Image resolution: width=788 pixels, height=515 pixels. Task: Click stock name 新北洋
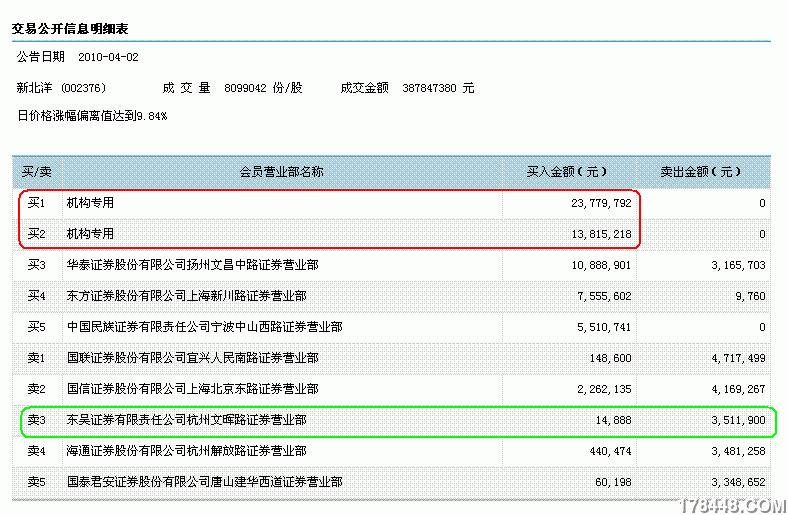click(x=34, y=88)
